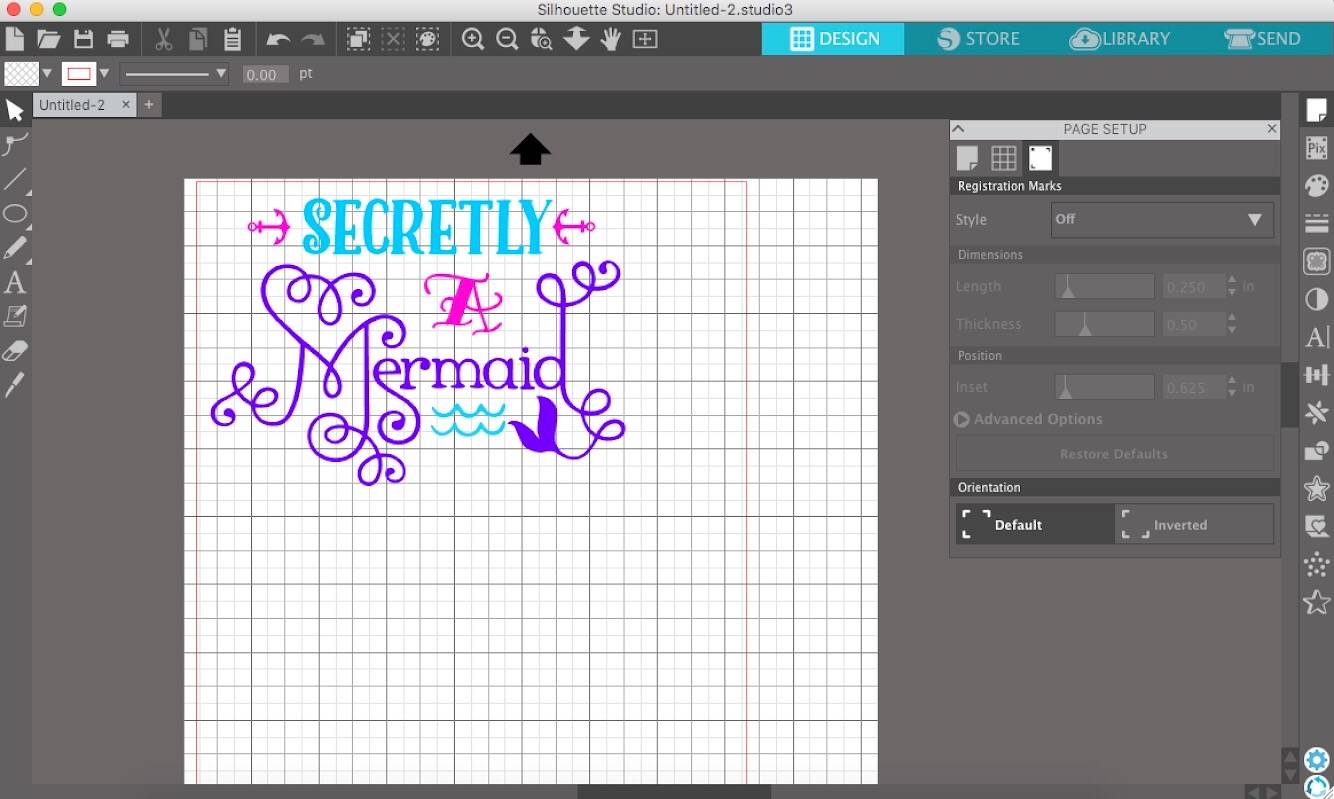Choose the Select arrow tool
This screenshot has height=799, width=1334.
click(x=15, y=110)
